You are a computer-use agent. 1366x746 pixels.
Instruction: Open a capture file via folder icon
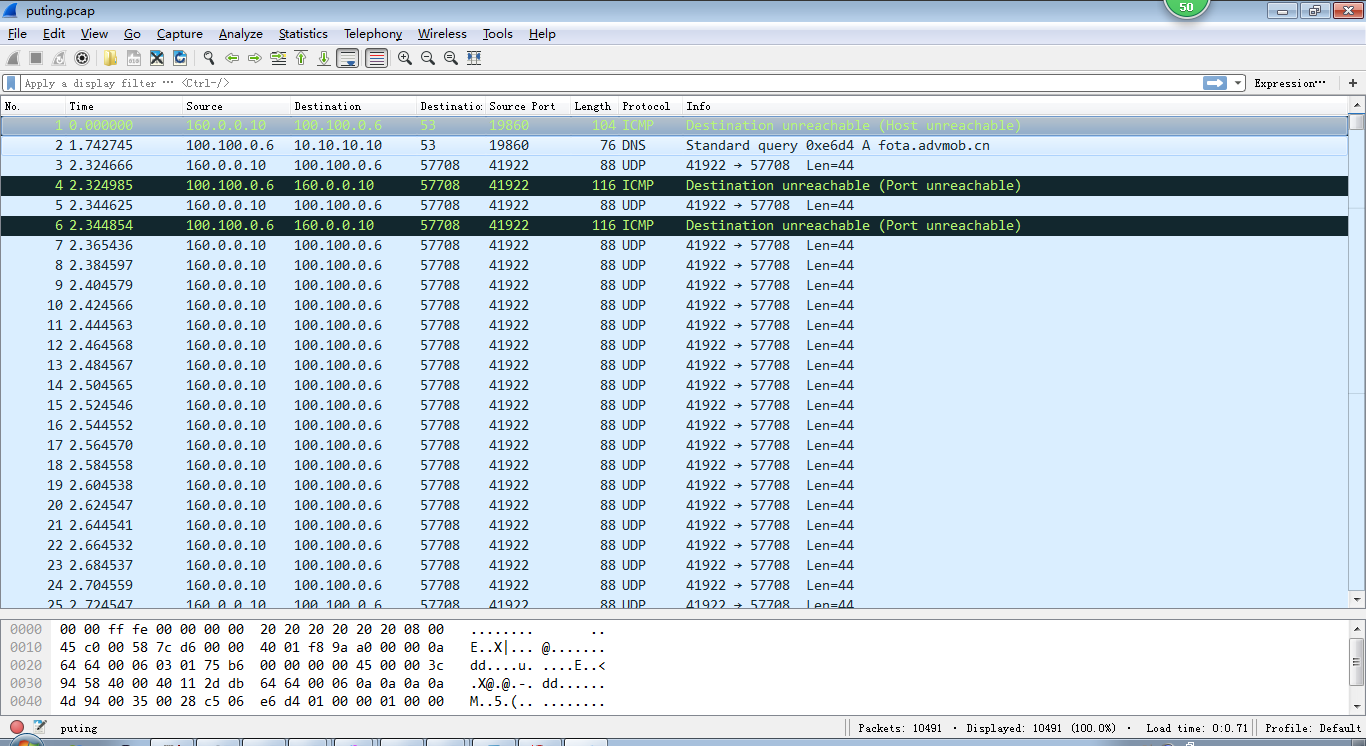pos(110,58)
